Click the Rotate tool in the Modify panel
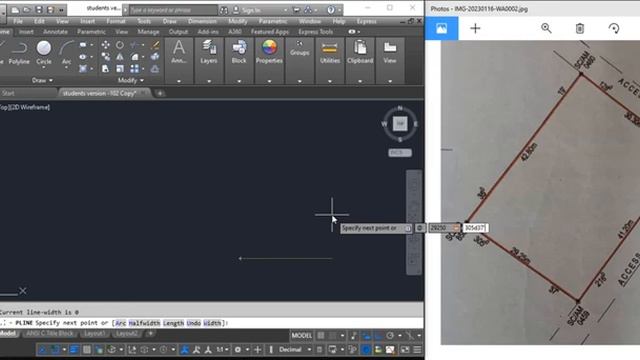The image size is (640, 360). (x=120, y=45)
